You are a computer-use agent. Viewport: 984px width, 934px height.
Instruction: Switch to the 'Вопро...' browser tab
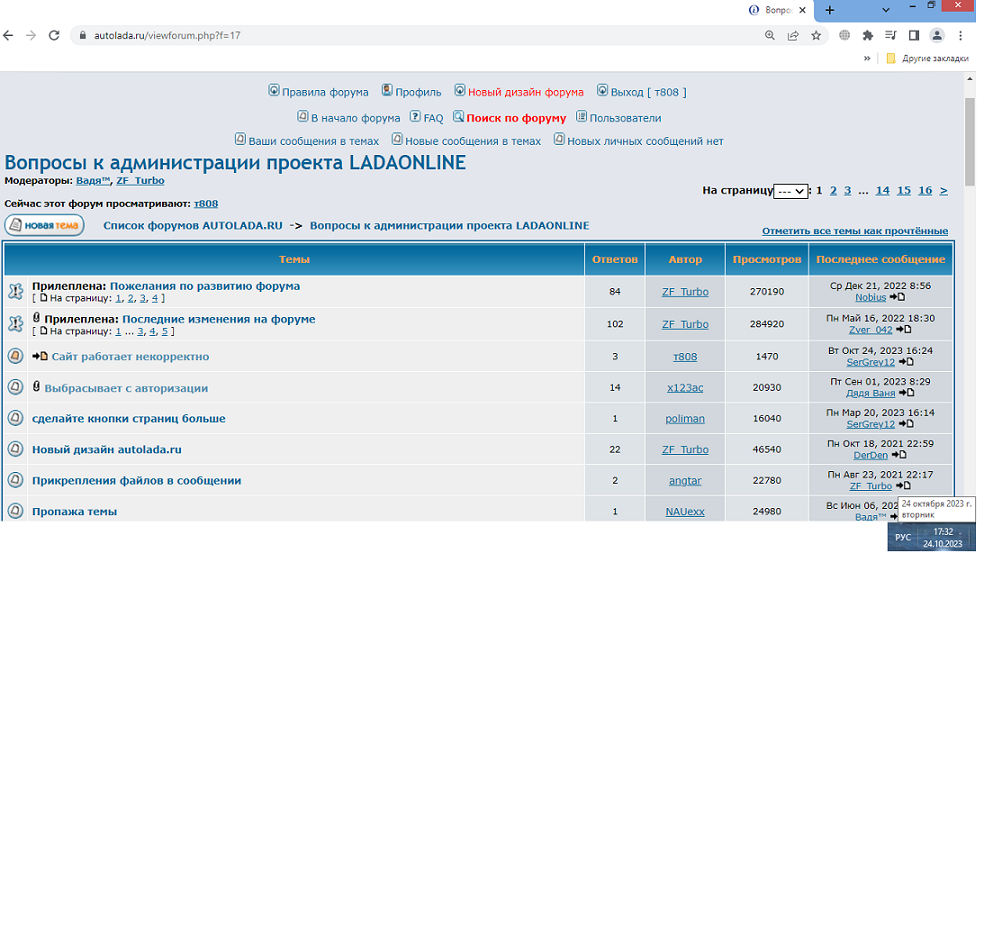click(777, 9)
